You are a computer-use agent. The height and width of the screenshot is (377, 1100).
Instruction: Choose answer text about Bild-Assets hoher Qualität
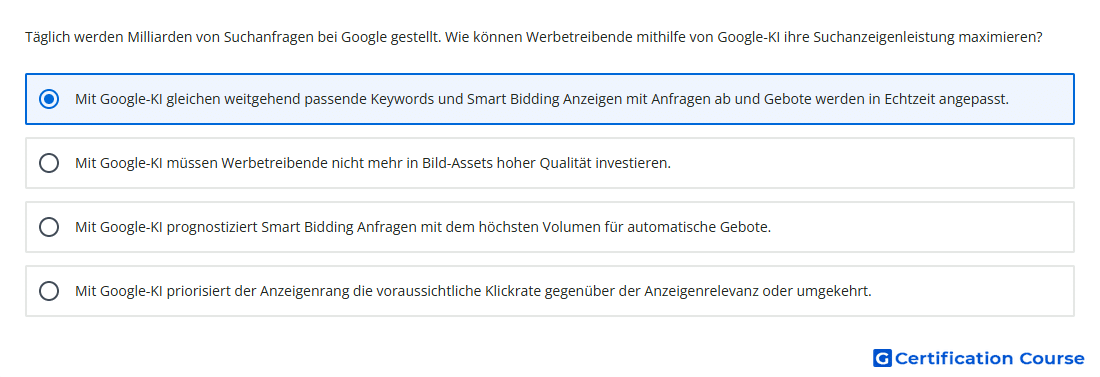tap(373, 163)
